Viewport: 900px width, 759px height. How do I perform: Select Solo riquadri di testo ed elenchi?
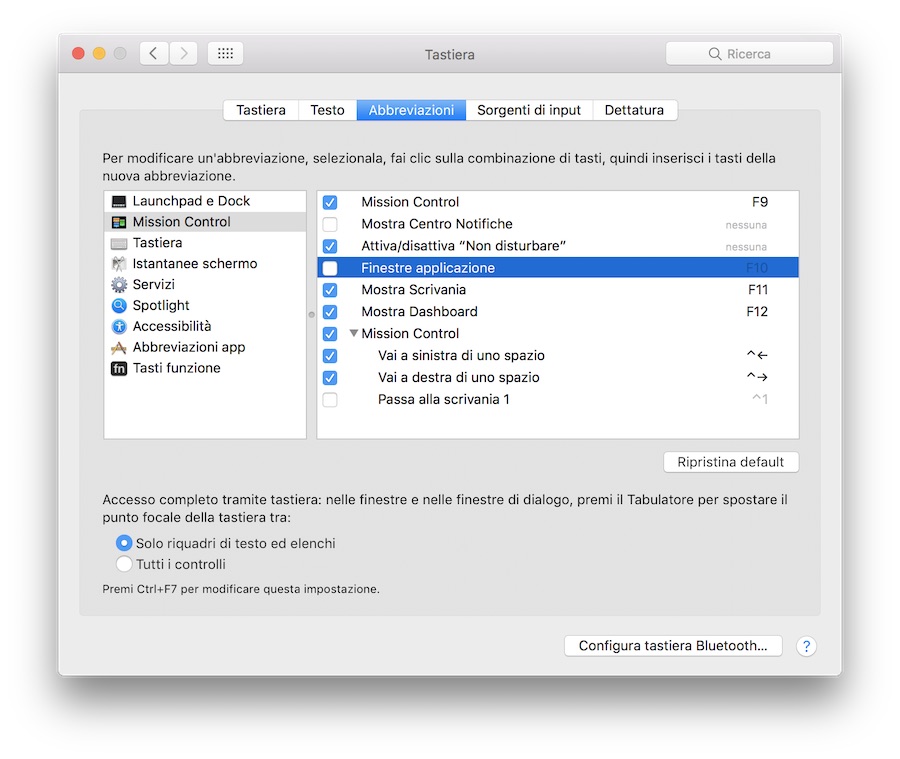click(x=124, y=543)
